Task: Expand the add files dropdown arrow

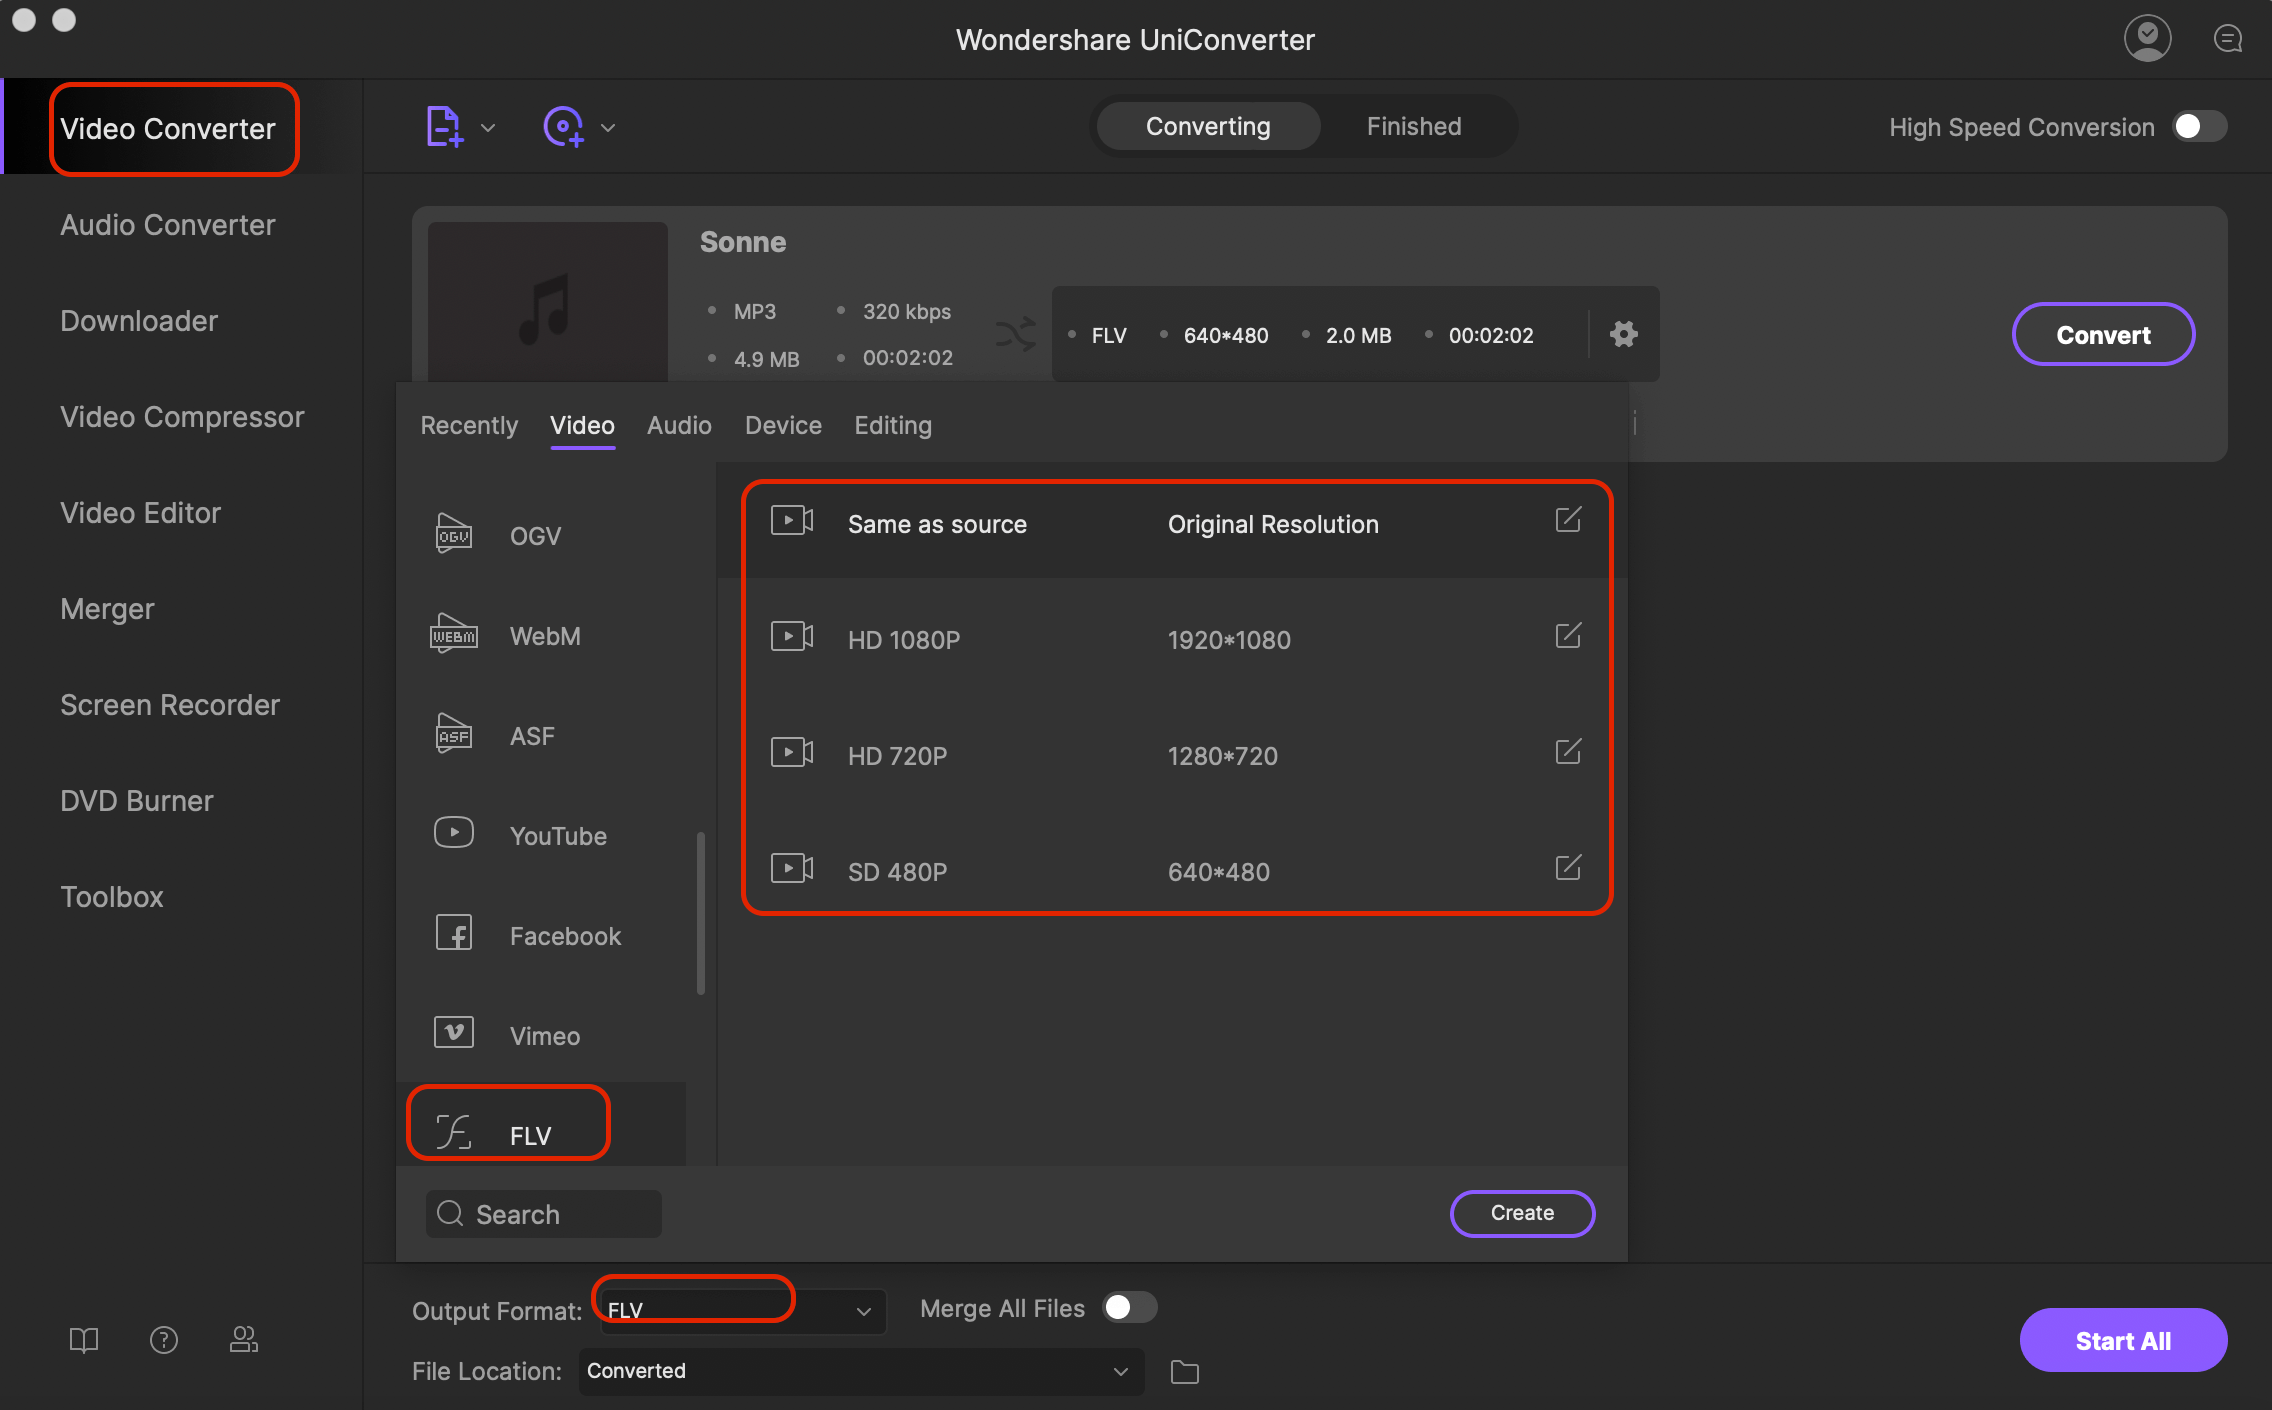Action: pos(486,127)
